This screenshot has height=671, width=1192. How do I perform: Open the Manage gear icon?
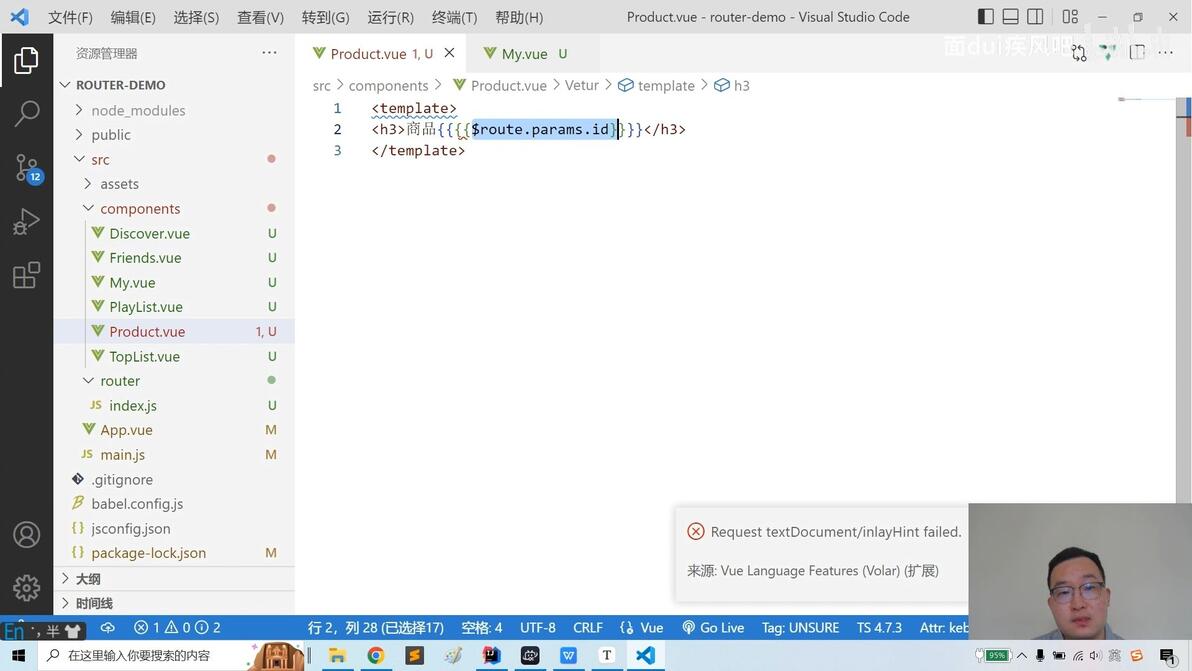point(26,587)
